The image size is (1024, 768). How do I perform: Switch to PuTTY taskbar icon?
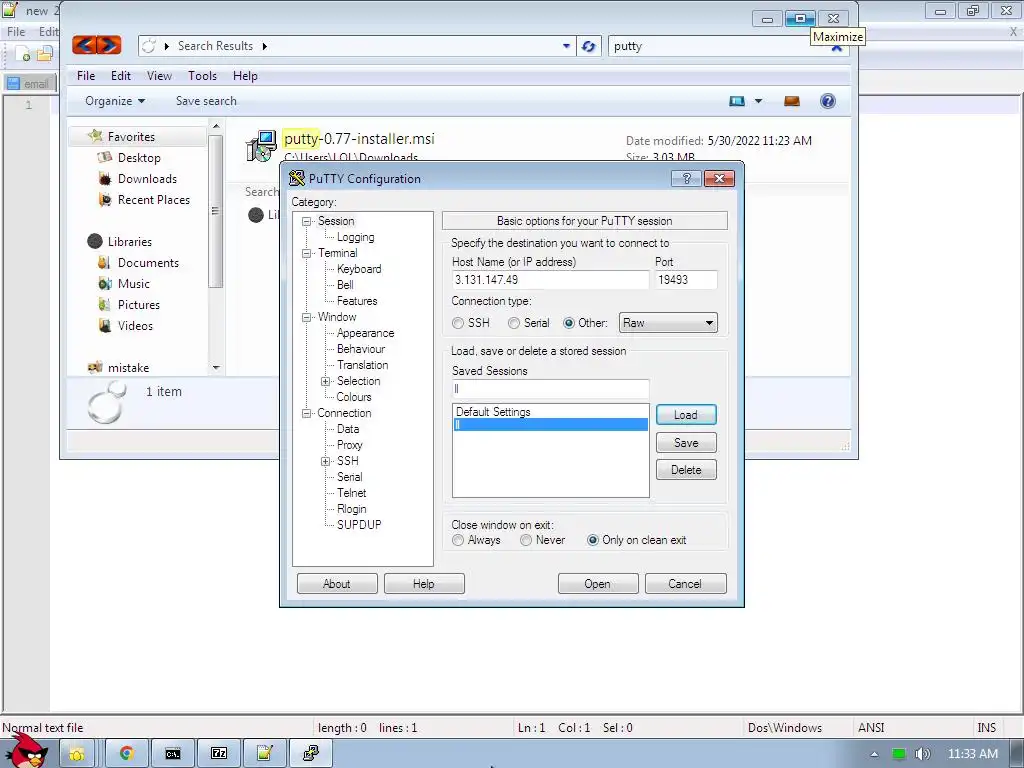311,753
